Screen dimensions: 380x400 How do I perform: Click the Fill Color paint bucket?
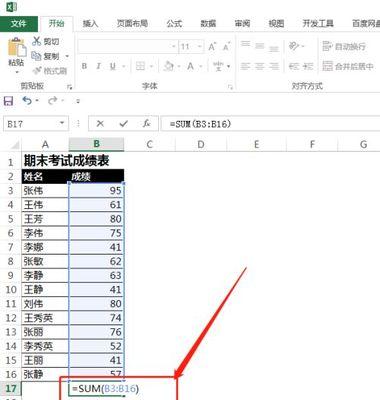[169, 66]
